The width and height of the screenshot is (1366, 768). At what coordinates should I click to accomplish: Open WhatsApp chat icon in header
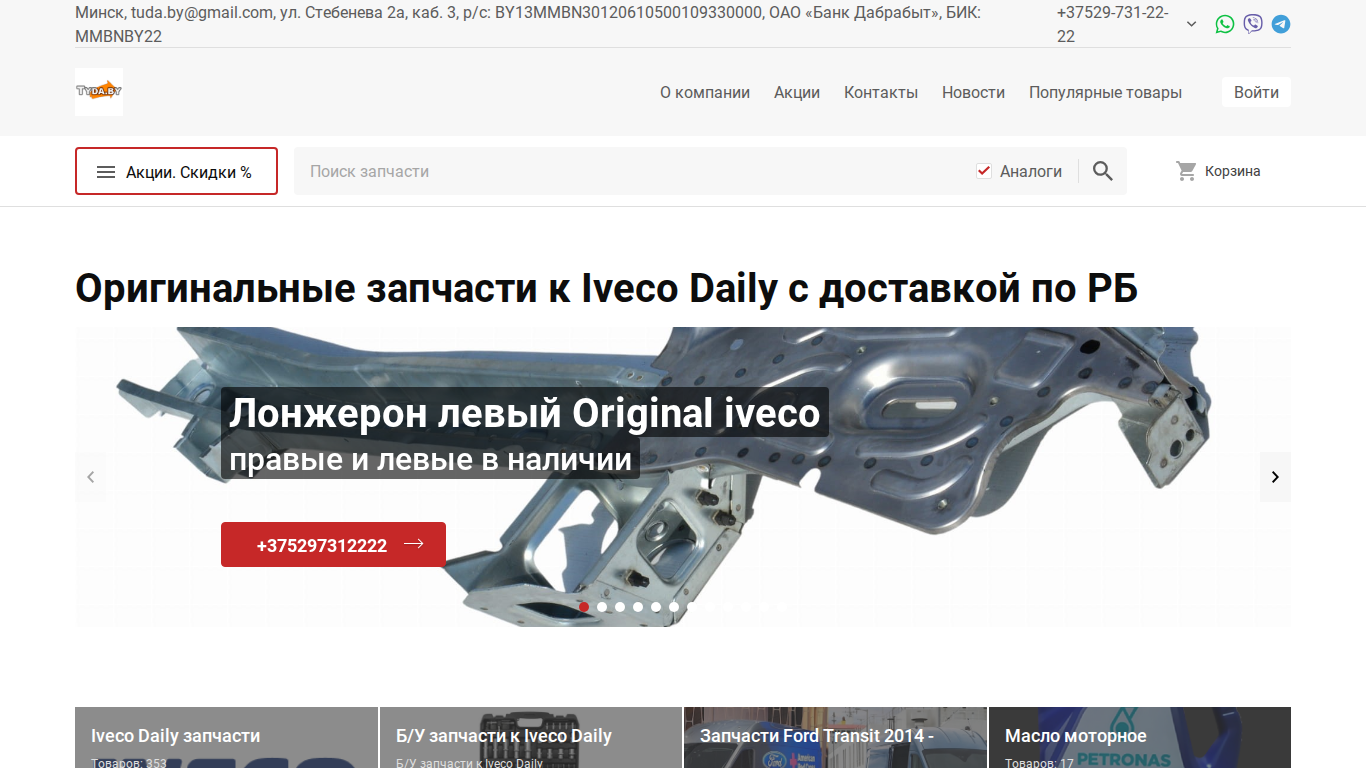[1225, 24]
